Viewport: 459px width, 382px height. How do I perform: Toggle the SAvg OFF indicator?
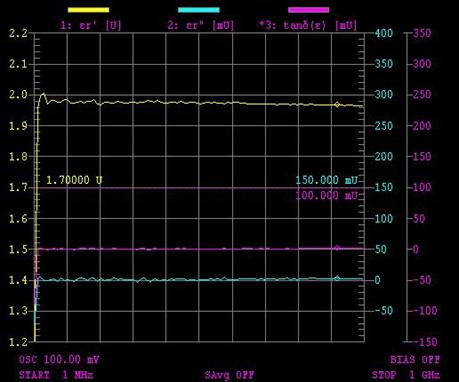tap(229, 375)
